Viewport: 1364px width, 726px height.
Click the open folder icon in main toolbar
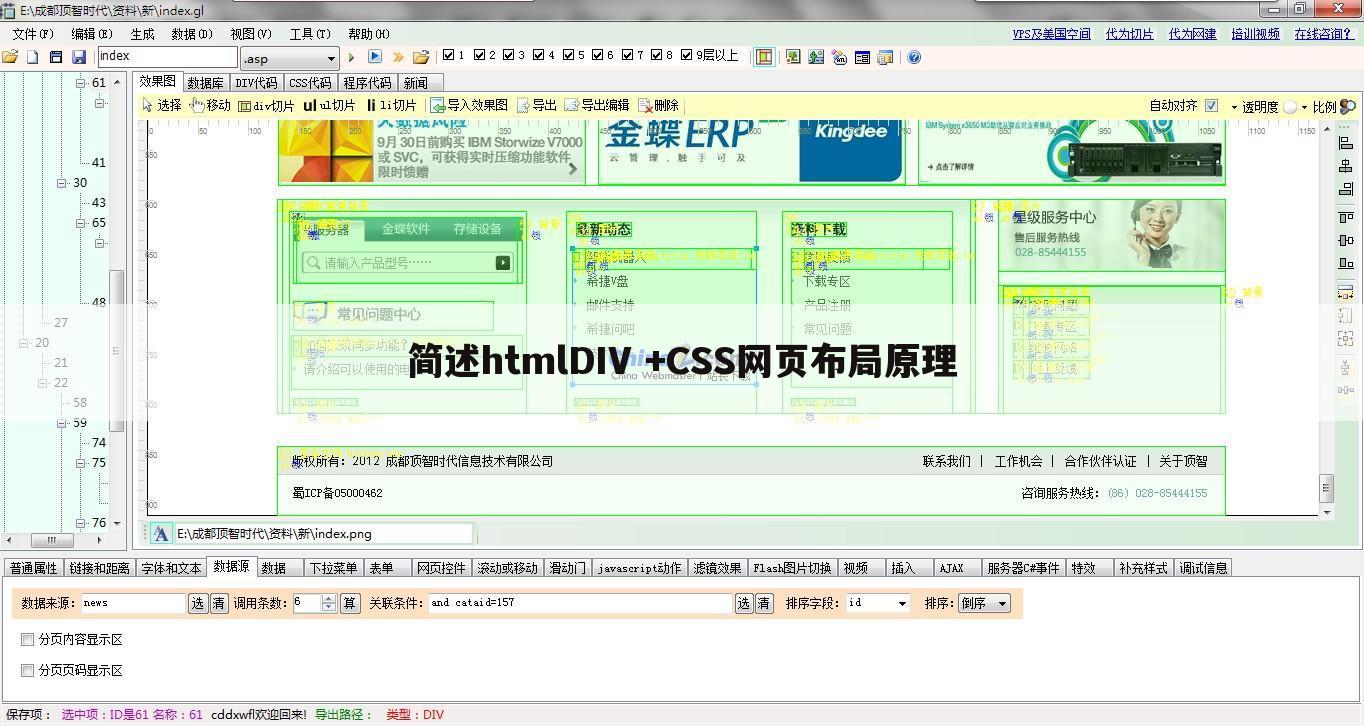coord(10,57)
